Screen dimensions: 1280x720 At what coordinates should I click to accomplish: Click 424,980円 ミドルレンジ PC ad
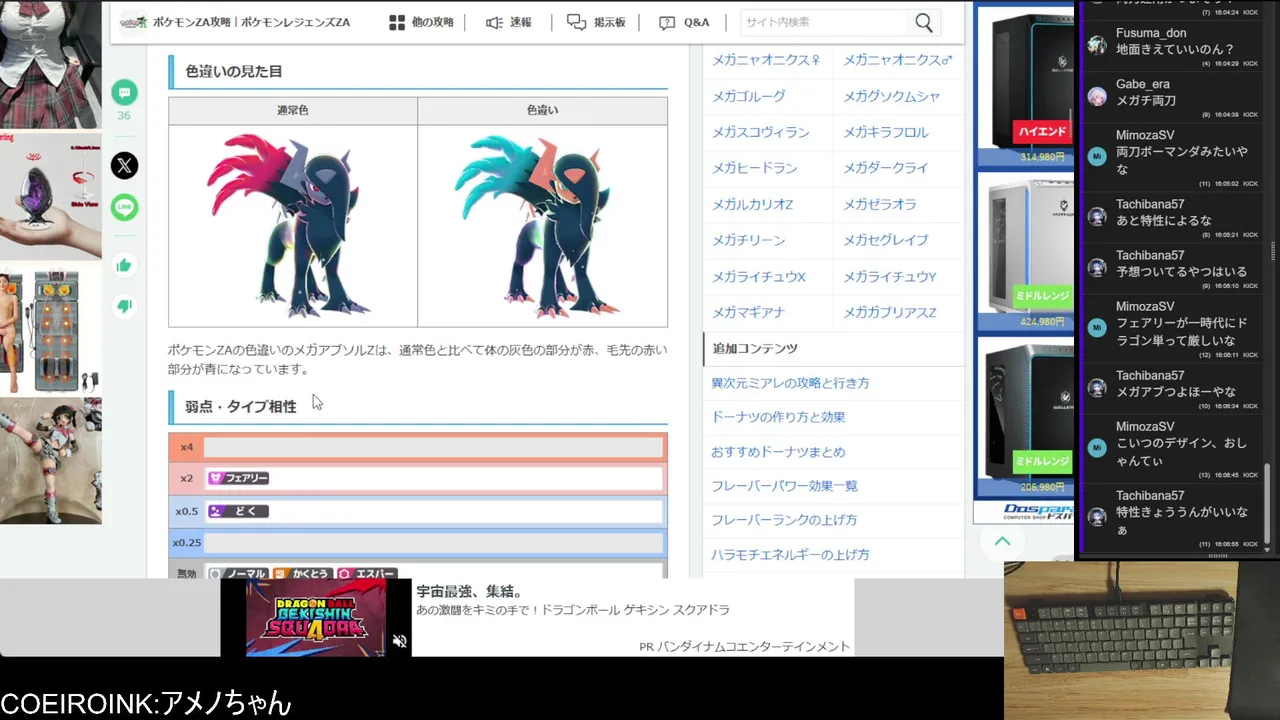[x=1026, y=251]
